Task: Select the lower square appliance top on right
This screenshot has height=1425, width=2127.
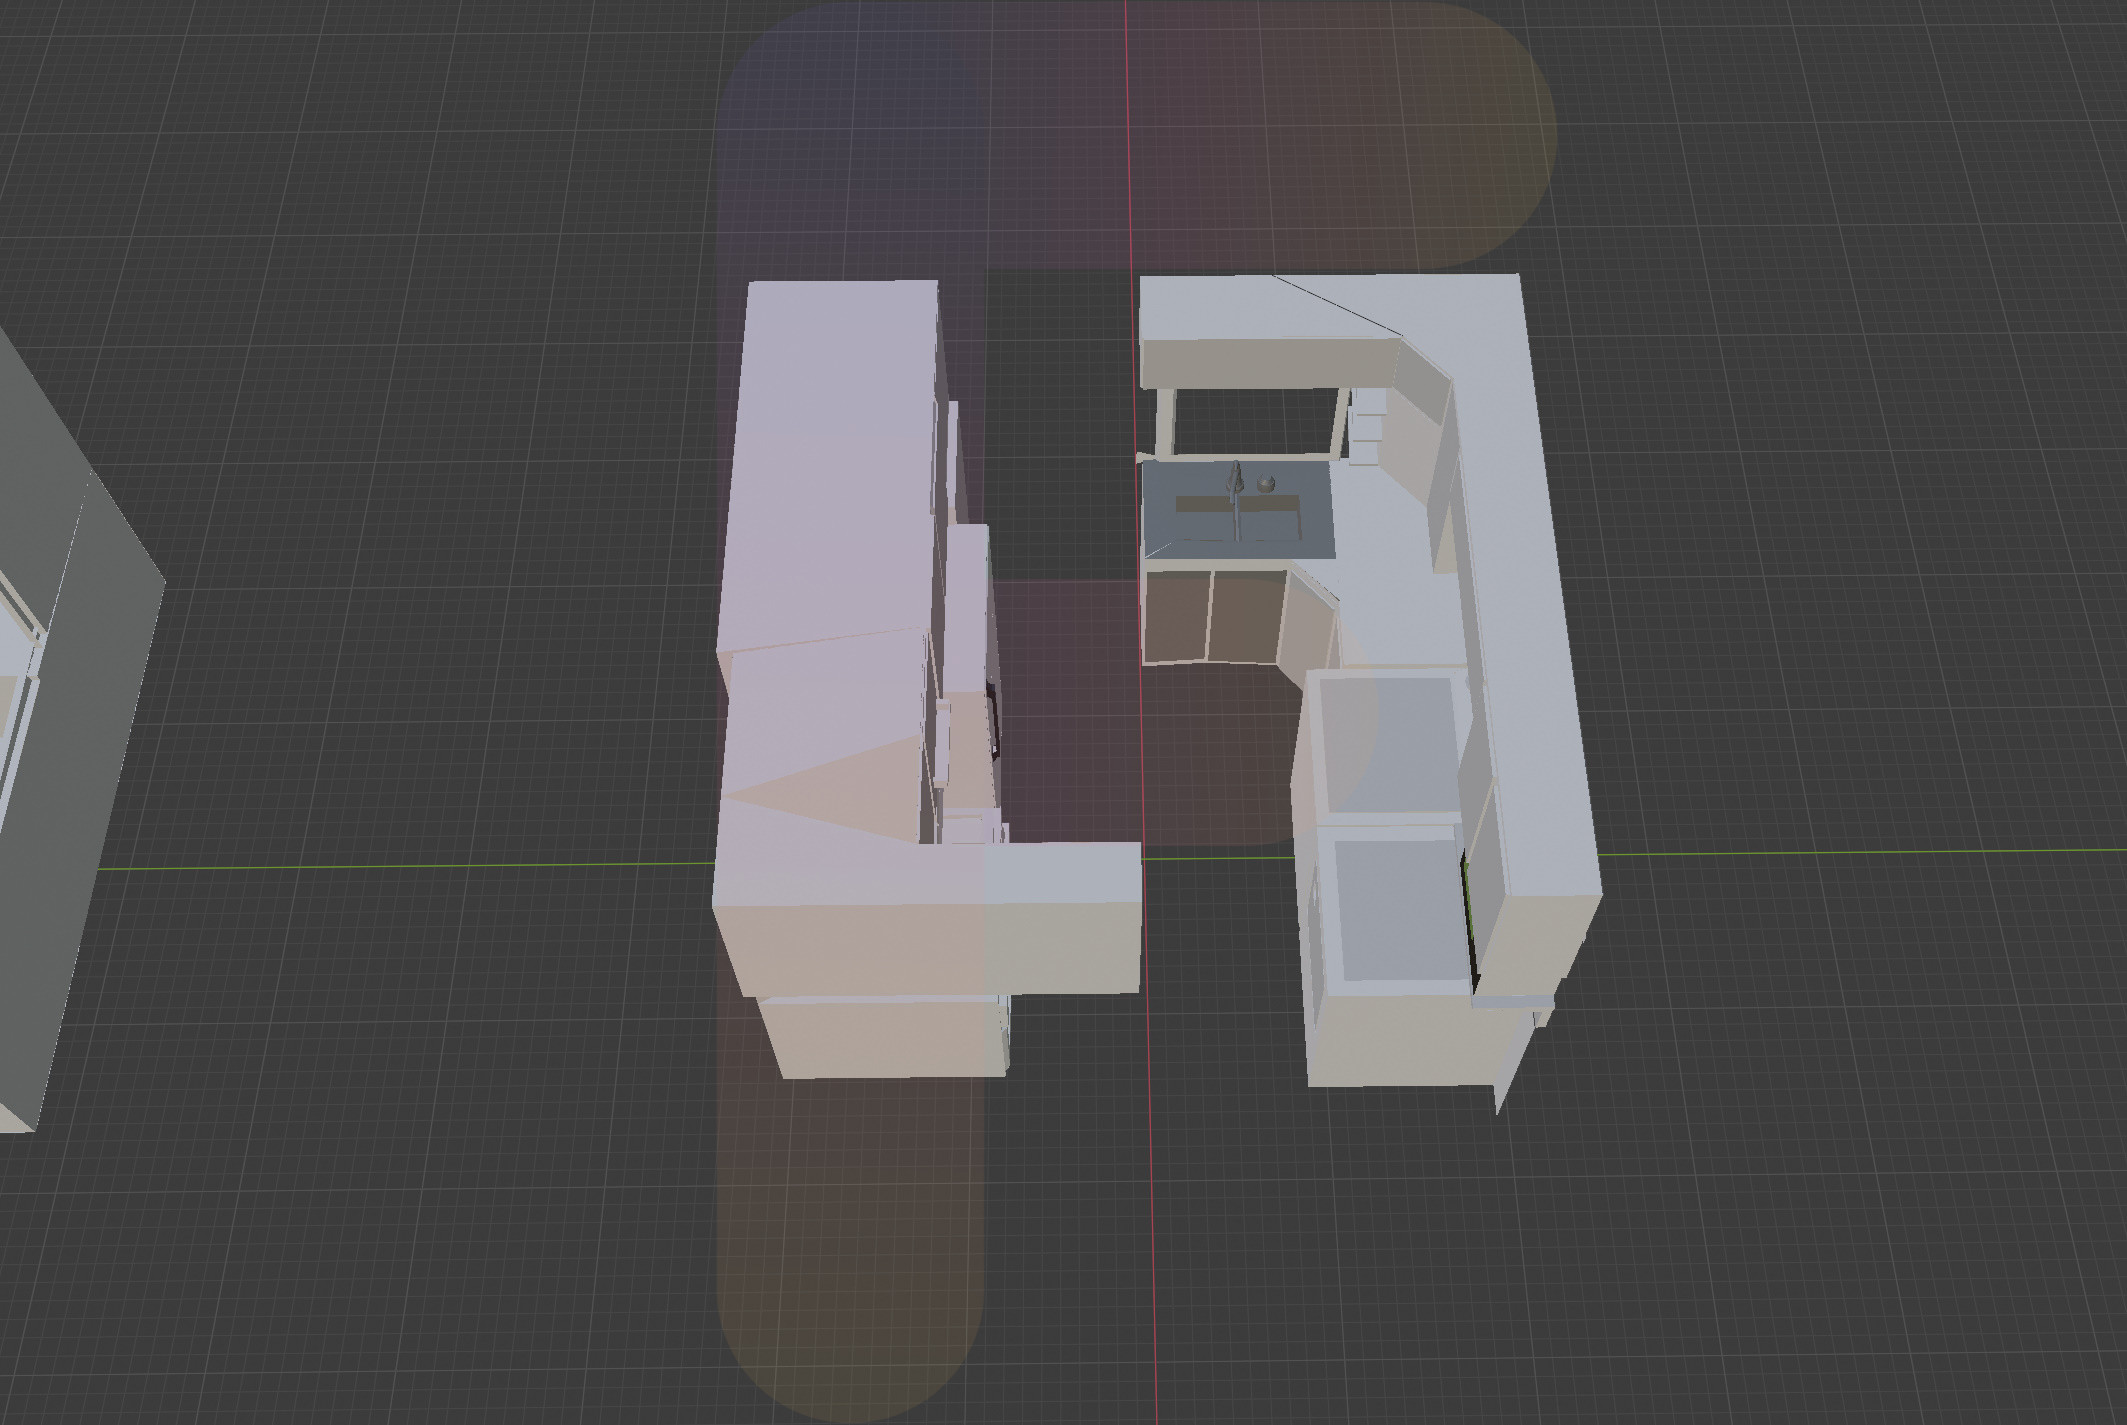Action: (1395, 910)
